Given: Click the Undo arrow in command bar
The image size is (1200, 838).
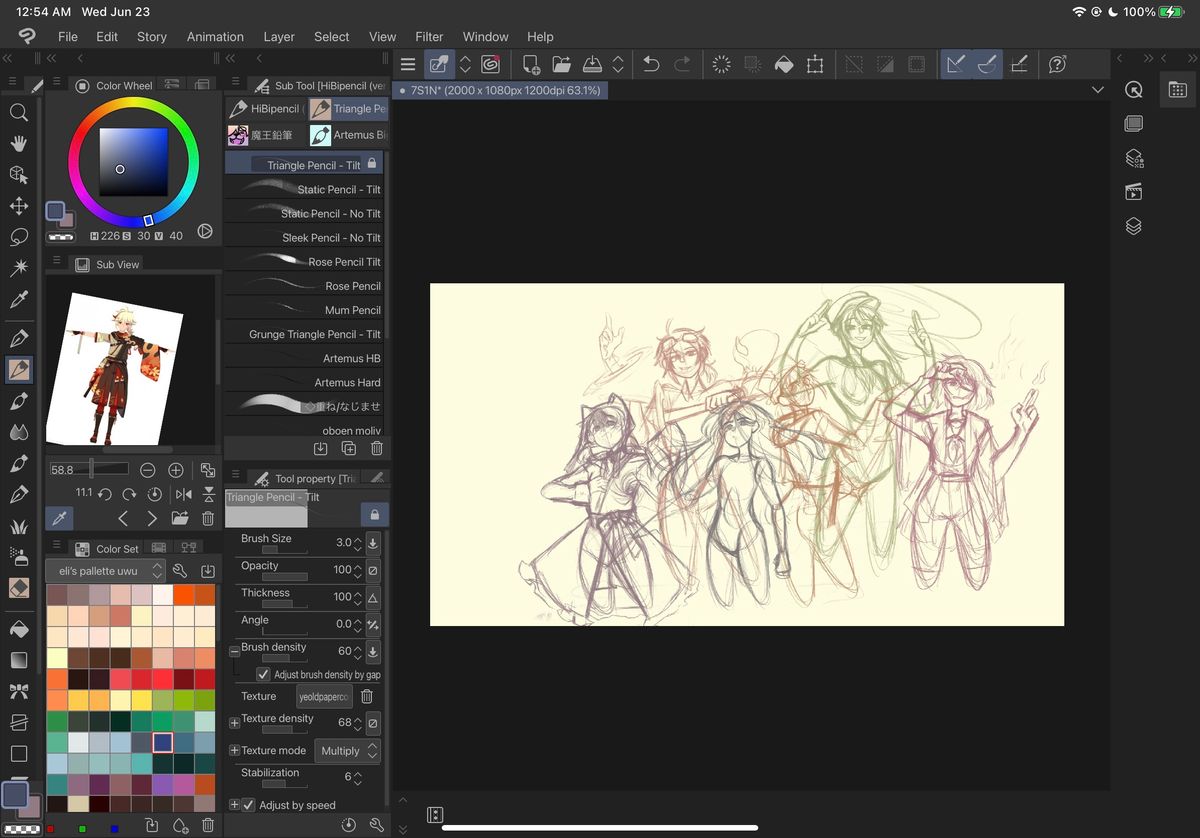Looking at the screenshot, I should [x=651, y=64].
